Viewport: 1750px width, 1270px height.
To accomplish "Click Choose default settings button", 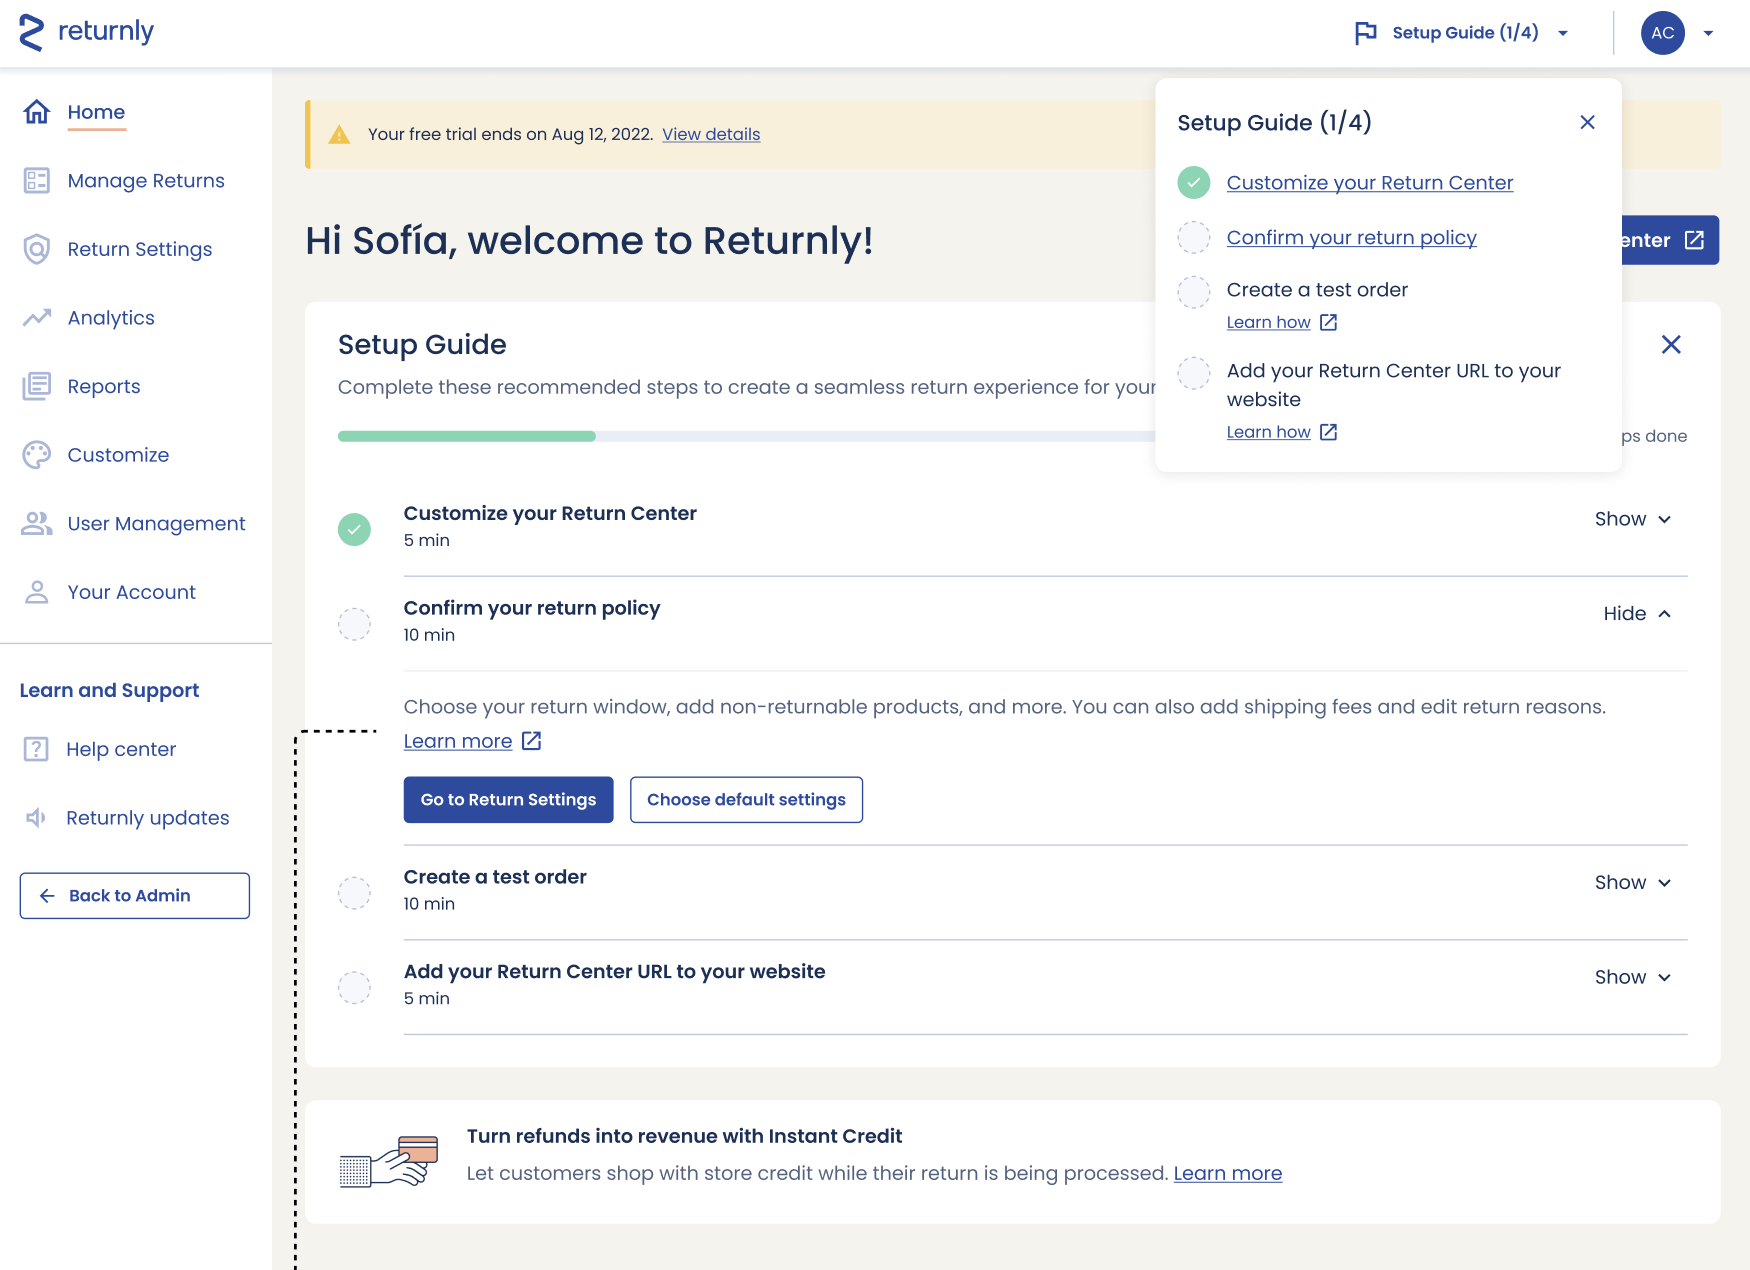I will [746, 800].
